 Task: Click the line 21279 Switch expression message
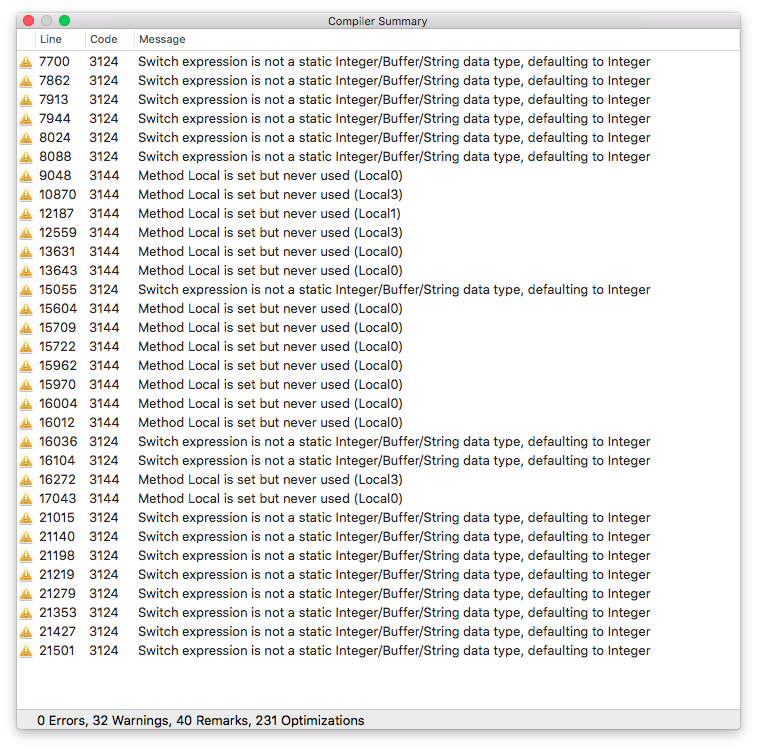(x=394, y=594)
